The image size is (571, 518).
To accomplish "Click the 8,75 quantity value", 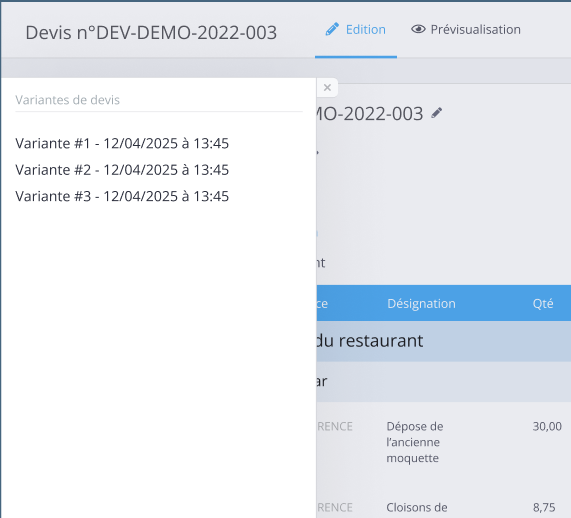I will click(x=544, y=507).
